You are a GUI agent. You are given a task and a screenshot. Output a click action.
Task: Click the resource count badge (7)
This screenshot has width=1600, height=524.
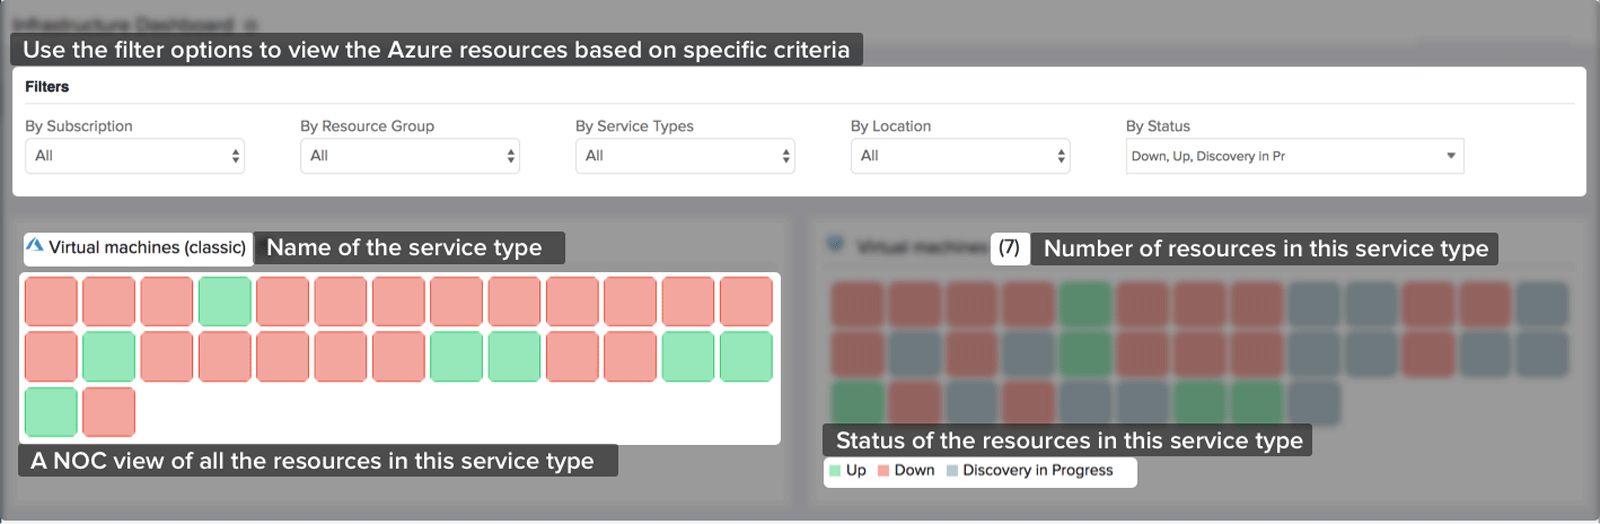coord(1009,247)
